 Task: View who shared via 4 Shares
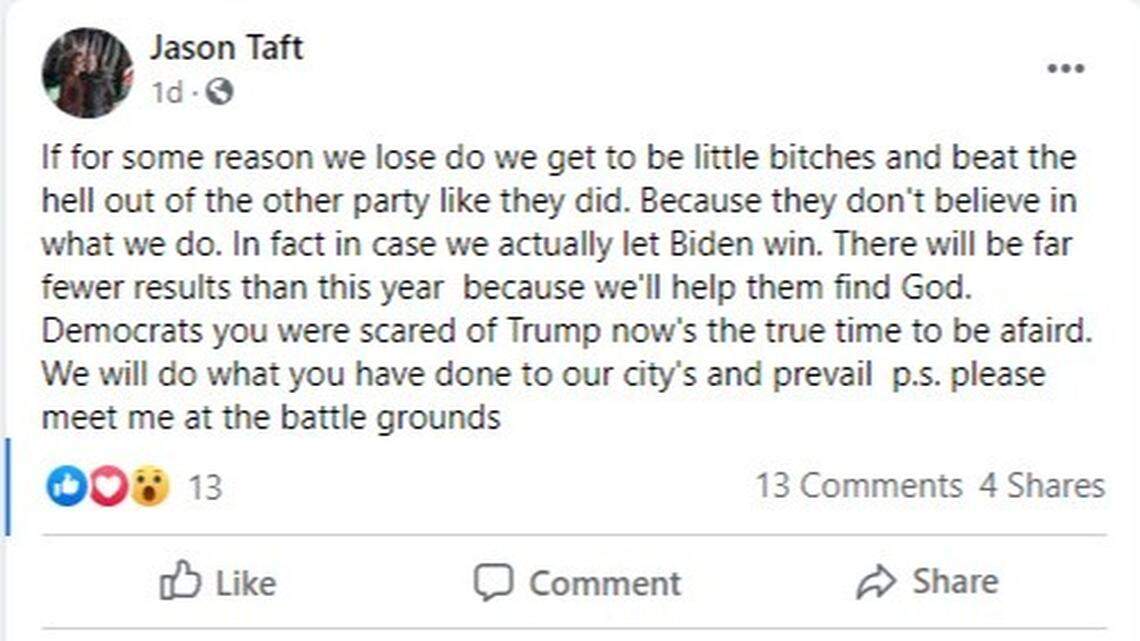(x=1041, y=486)
